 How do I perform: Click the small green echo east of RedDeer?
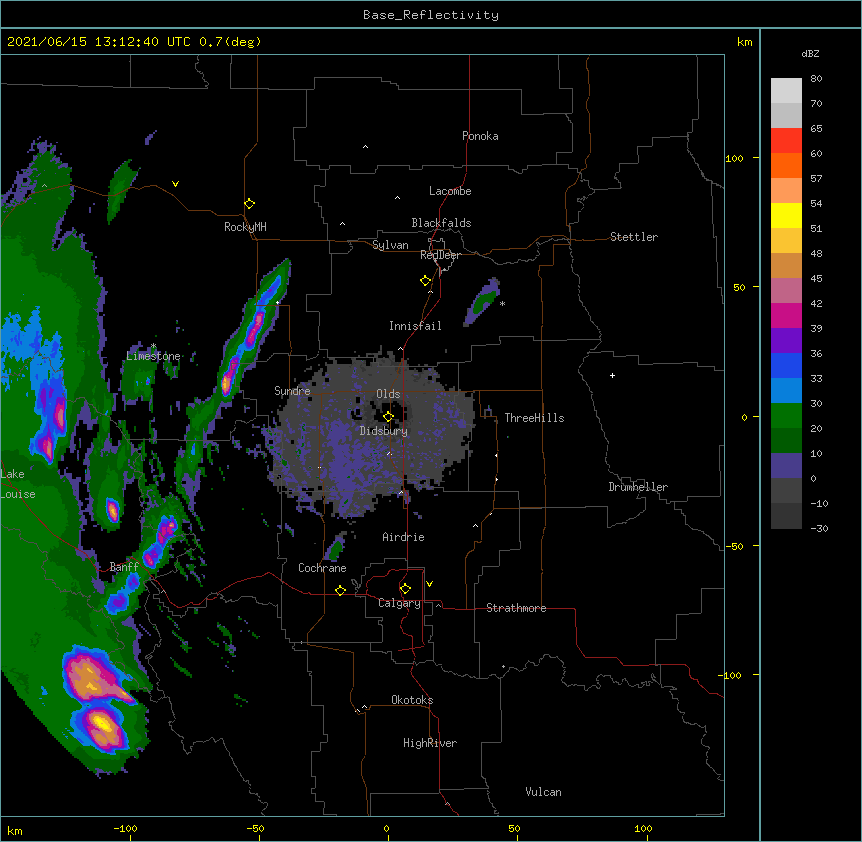click(x=483, y=301)
